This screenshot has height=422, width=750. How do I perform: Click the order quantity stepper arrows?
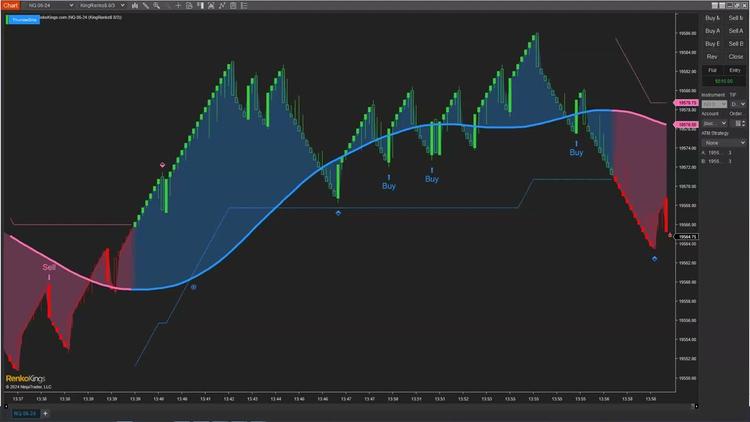click(743, 123)
